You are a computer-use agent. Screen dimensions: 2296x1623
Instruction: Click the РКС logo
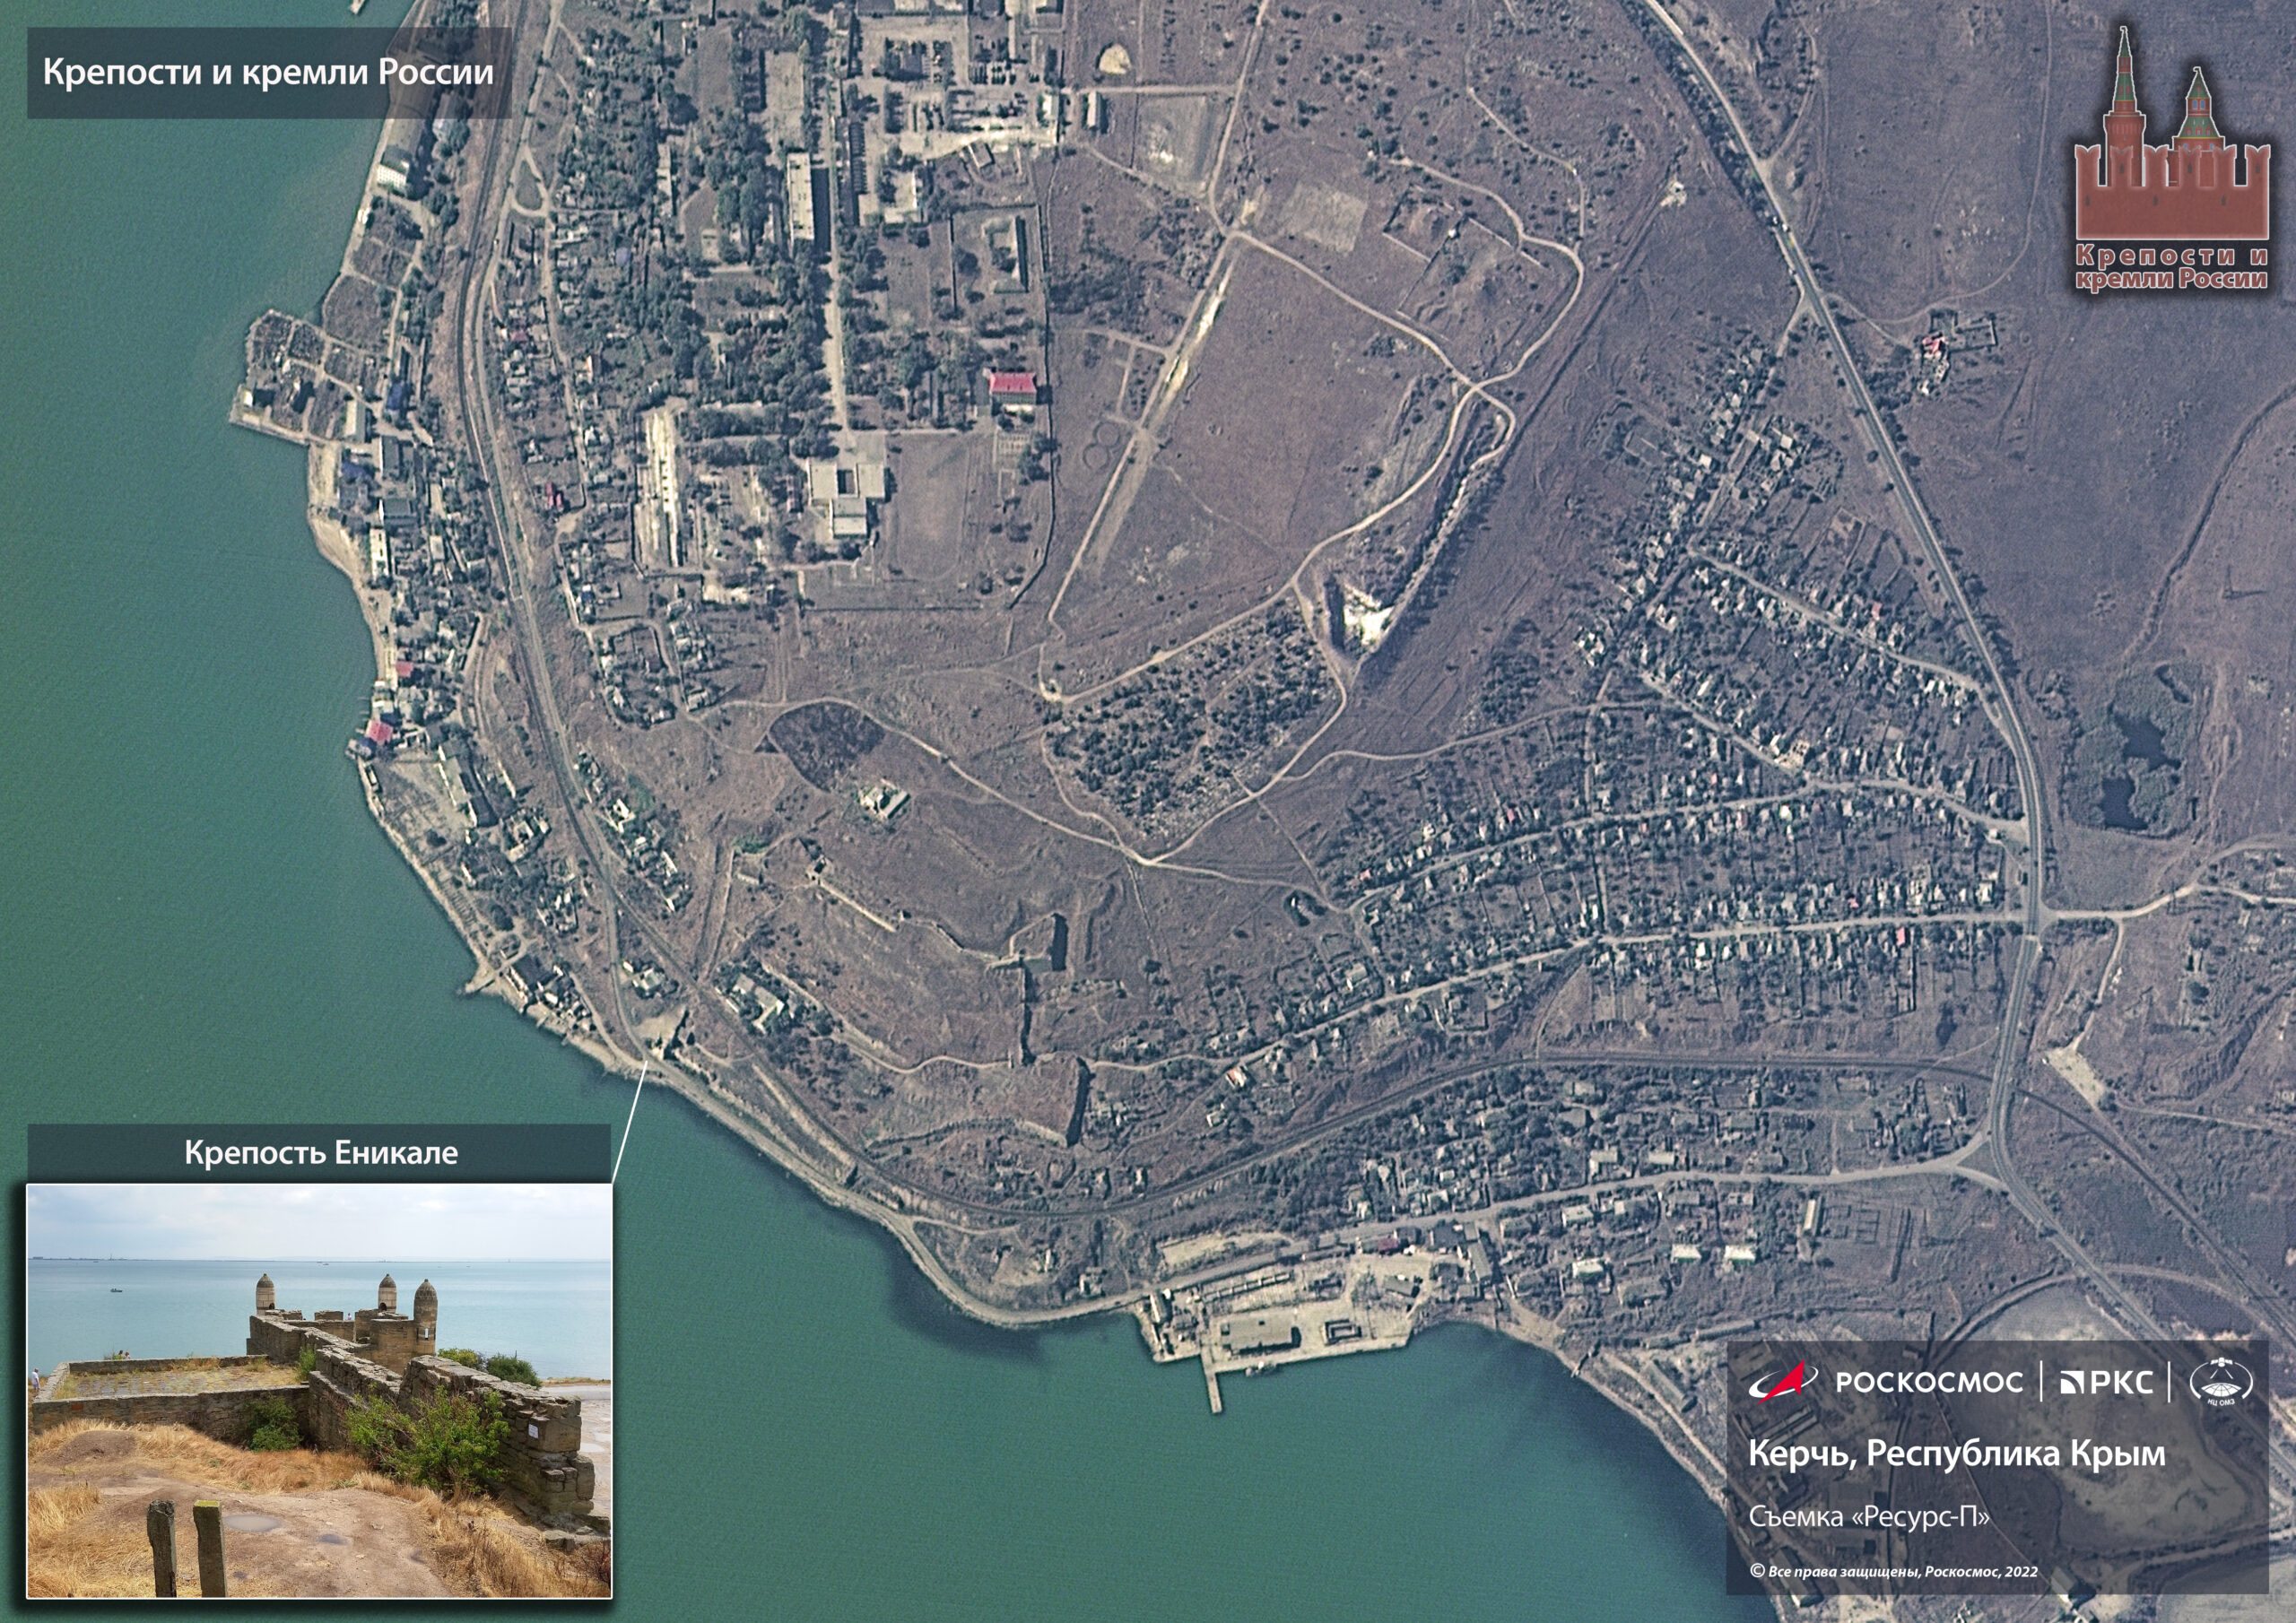[x=2106, y=1382]
